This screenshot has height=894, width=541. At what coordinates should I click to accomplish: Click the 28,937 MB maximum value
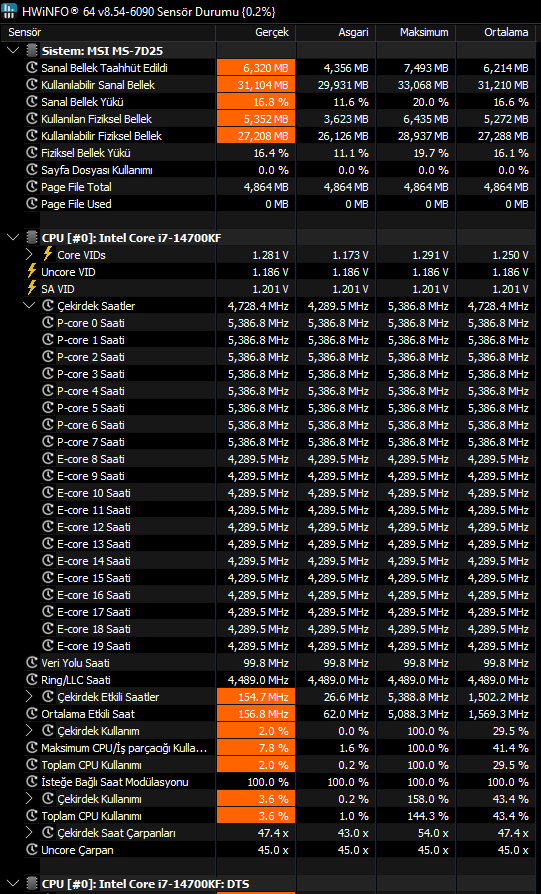[x=424, y=136]
